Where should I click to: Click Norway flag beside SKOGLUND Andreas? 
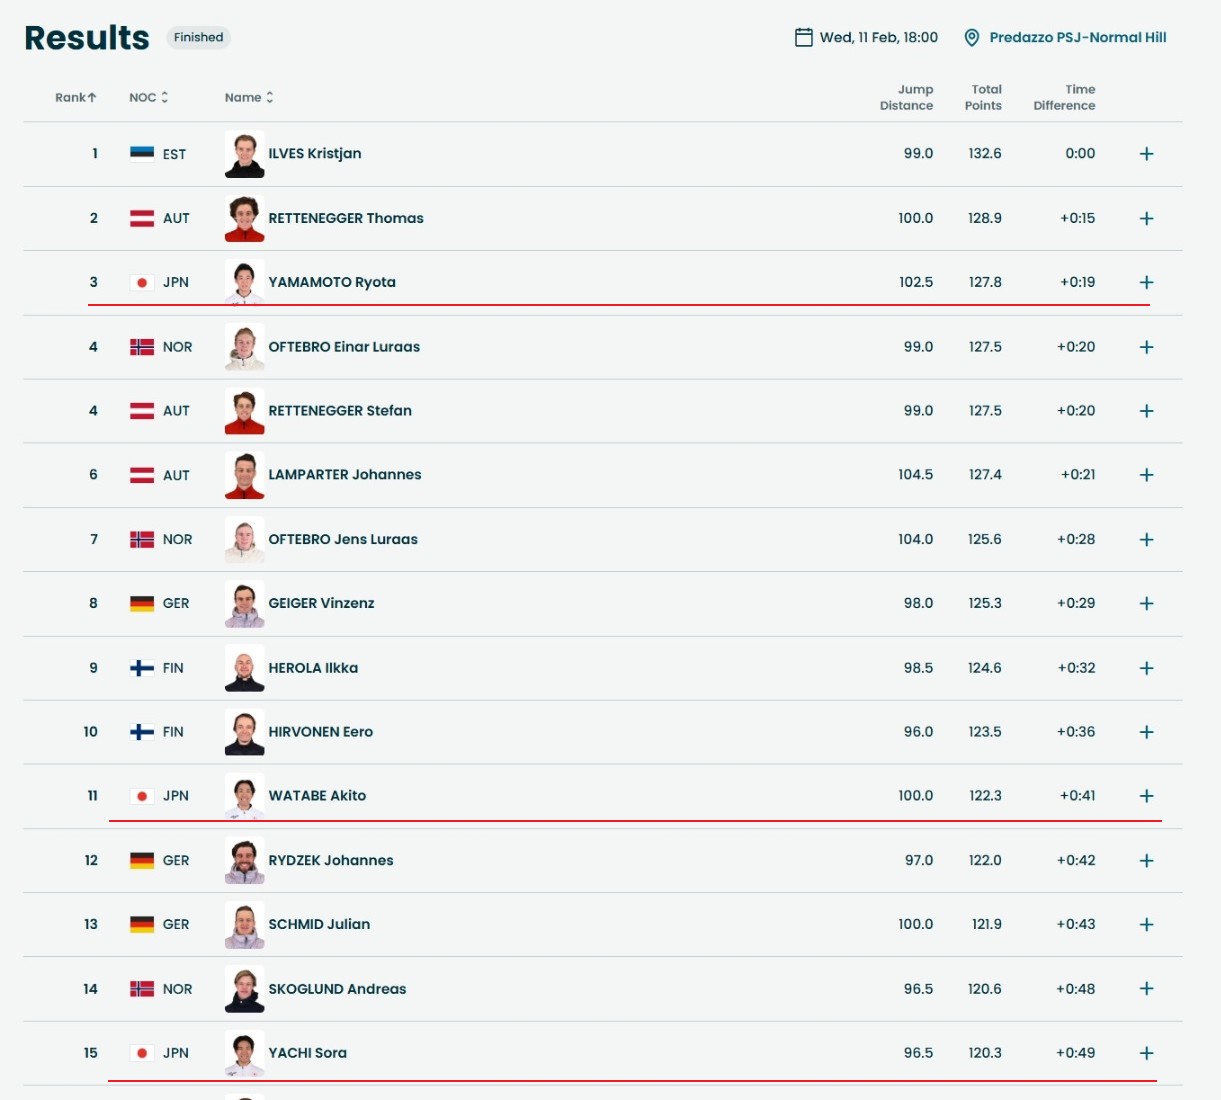tap(142, 989)
